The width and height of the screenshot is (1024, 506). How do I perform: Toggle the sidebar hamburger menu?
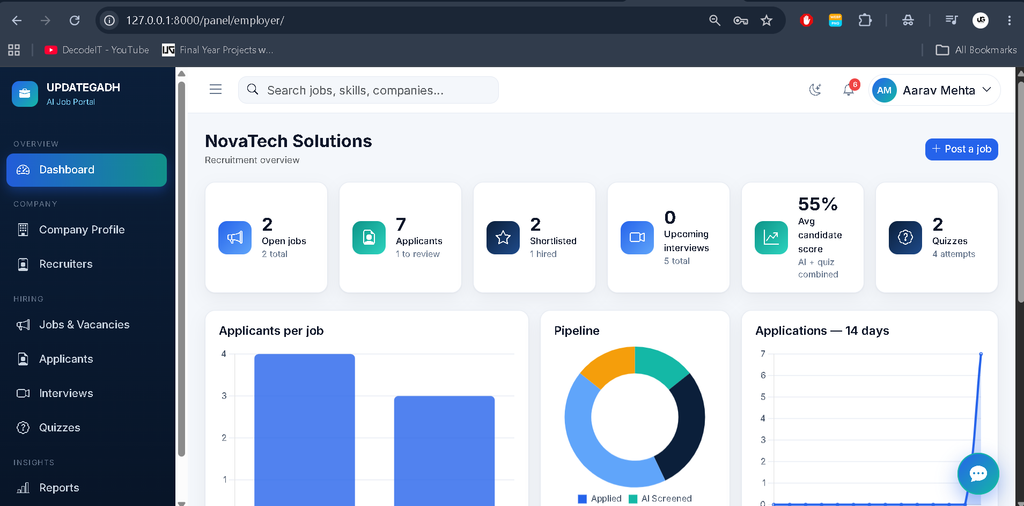(x=216, y=89)
